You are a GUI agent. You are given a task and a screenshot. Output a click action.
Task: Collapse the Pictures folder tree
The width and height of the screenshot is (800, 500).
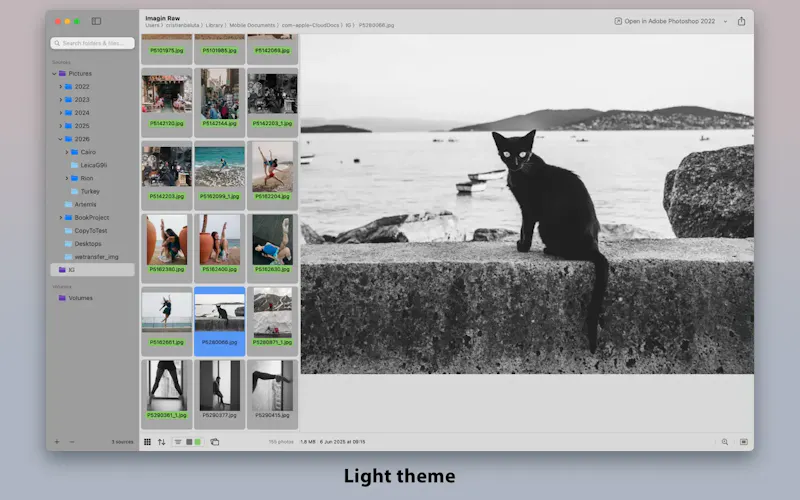(54, 73)
